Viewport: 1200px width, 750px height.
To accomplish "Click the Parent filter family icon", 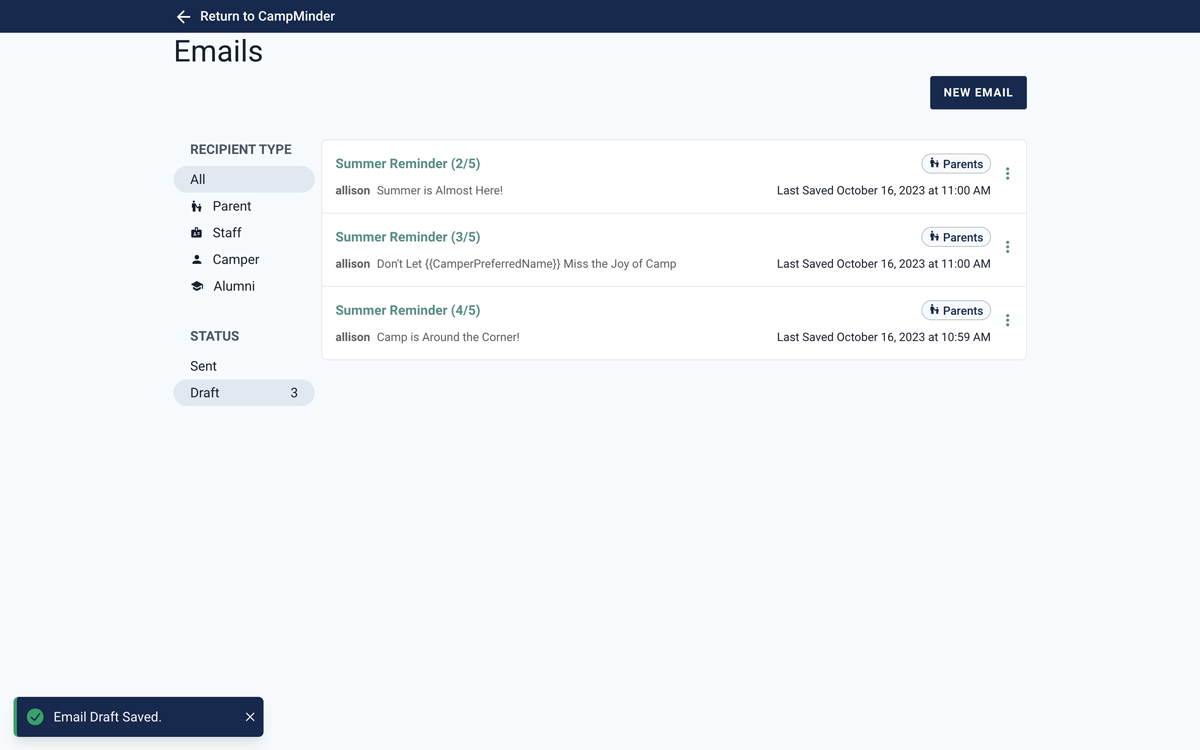I will (197, 207).
